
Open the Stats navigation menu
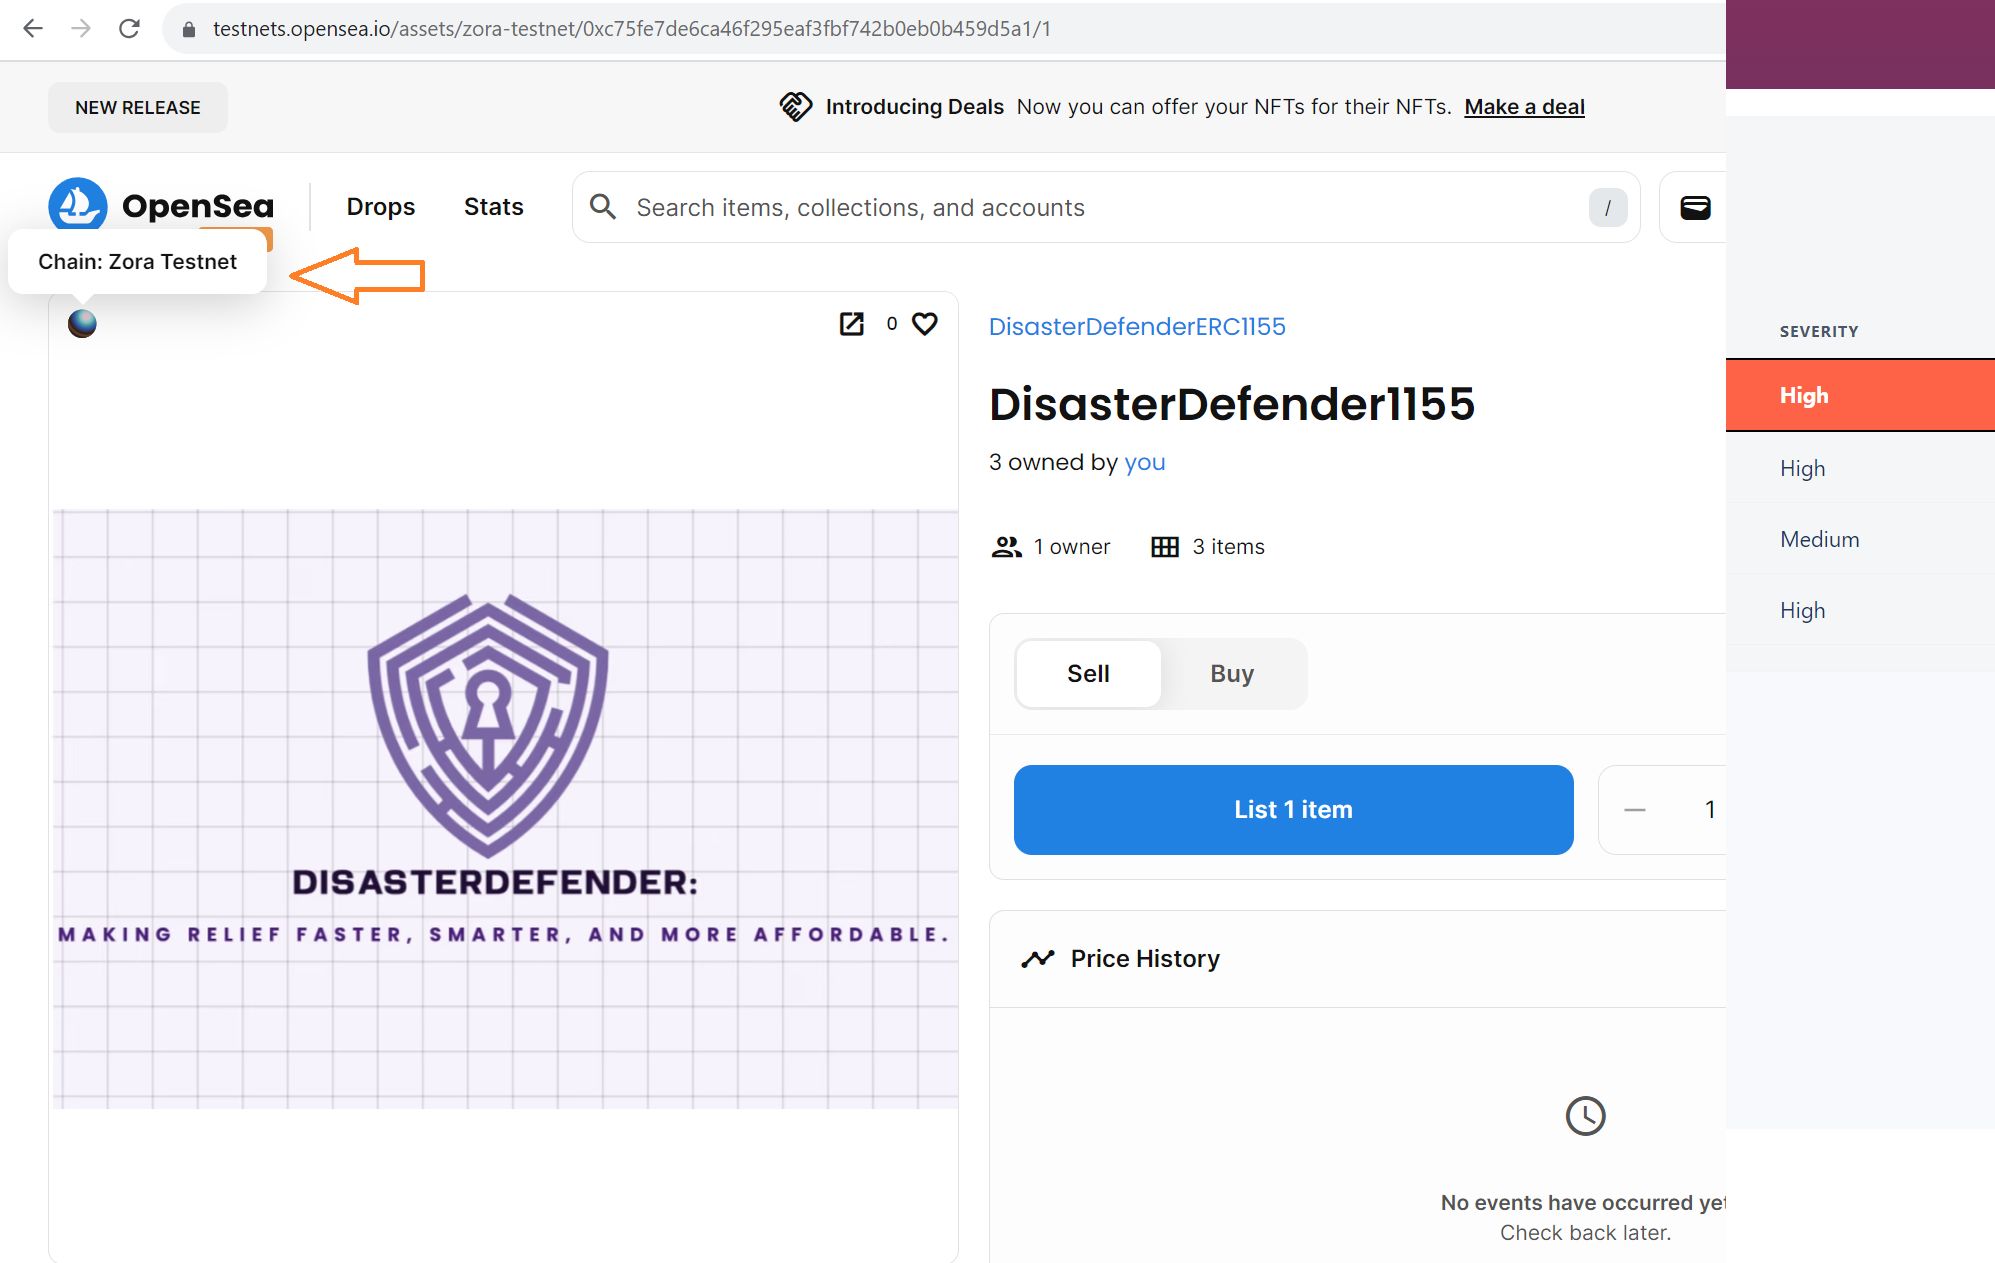pyautogui.click(x=493, y=206)
